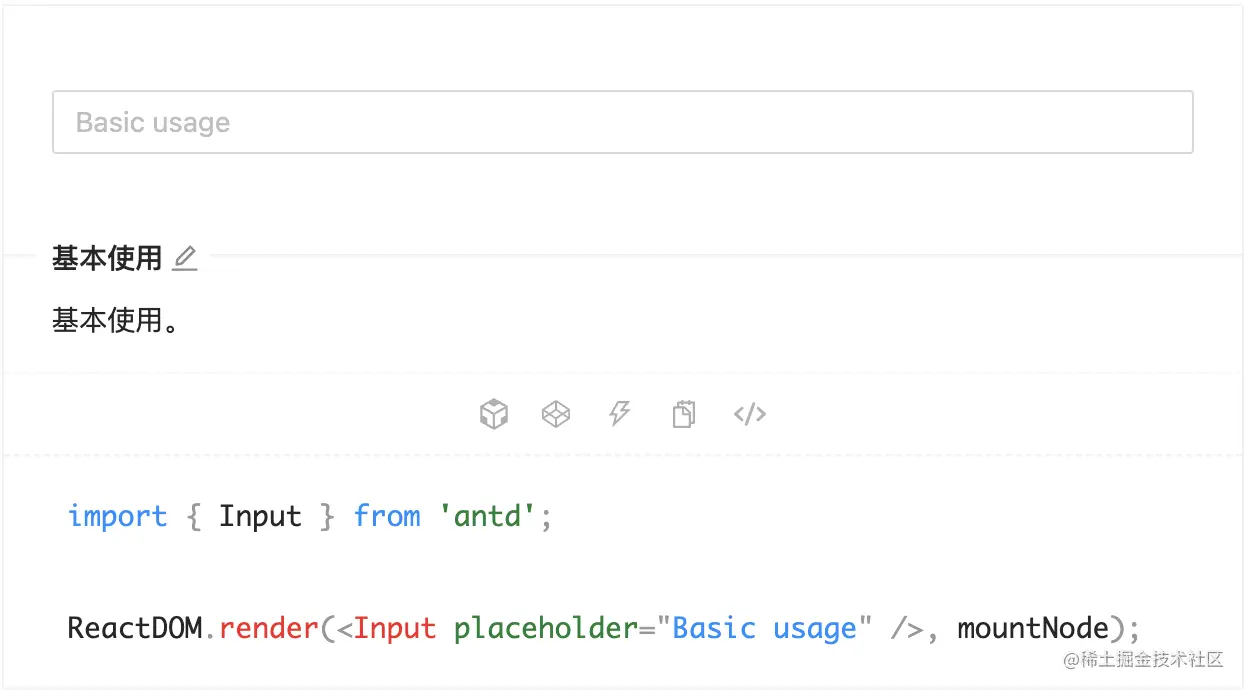Image resolution: width=1244 pixels, height=690 pixels.
Task: Click "Input" inside the import braces
Action: (x=260, y=517)
